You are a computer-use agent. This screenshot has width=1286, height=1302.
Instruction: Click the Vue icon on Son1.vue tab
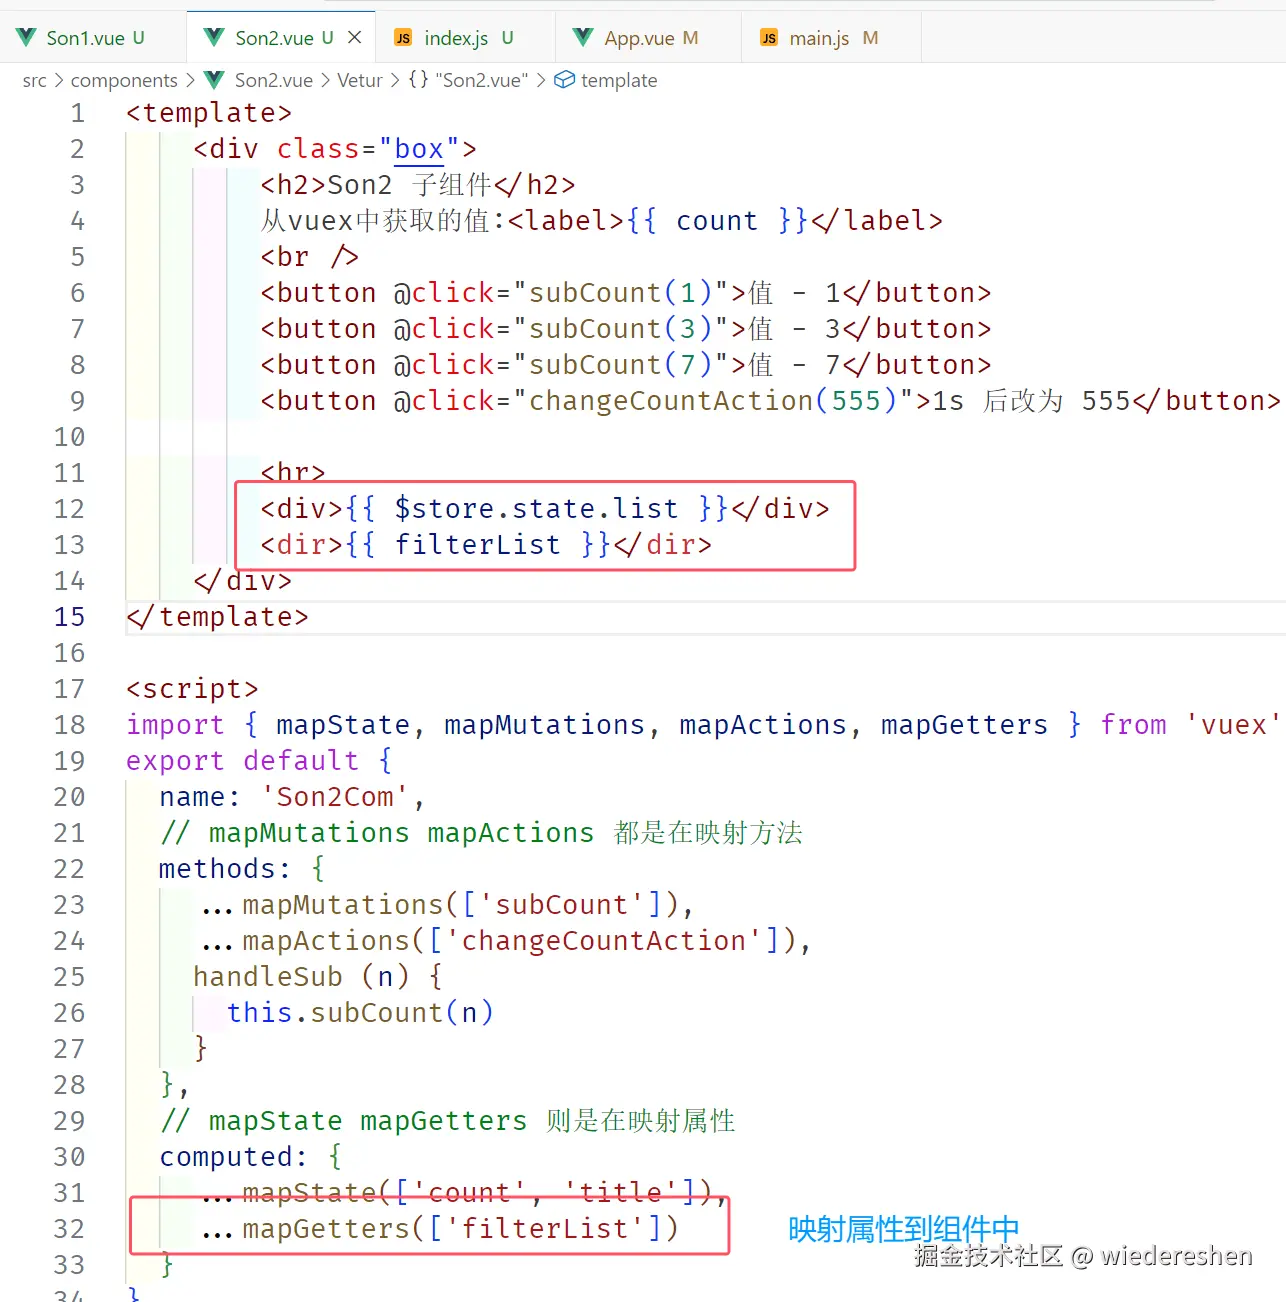(27, 38)
